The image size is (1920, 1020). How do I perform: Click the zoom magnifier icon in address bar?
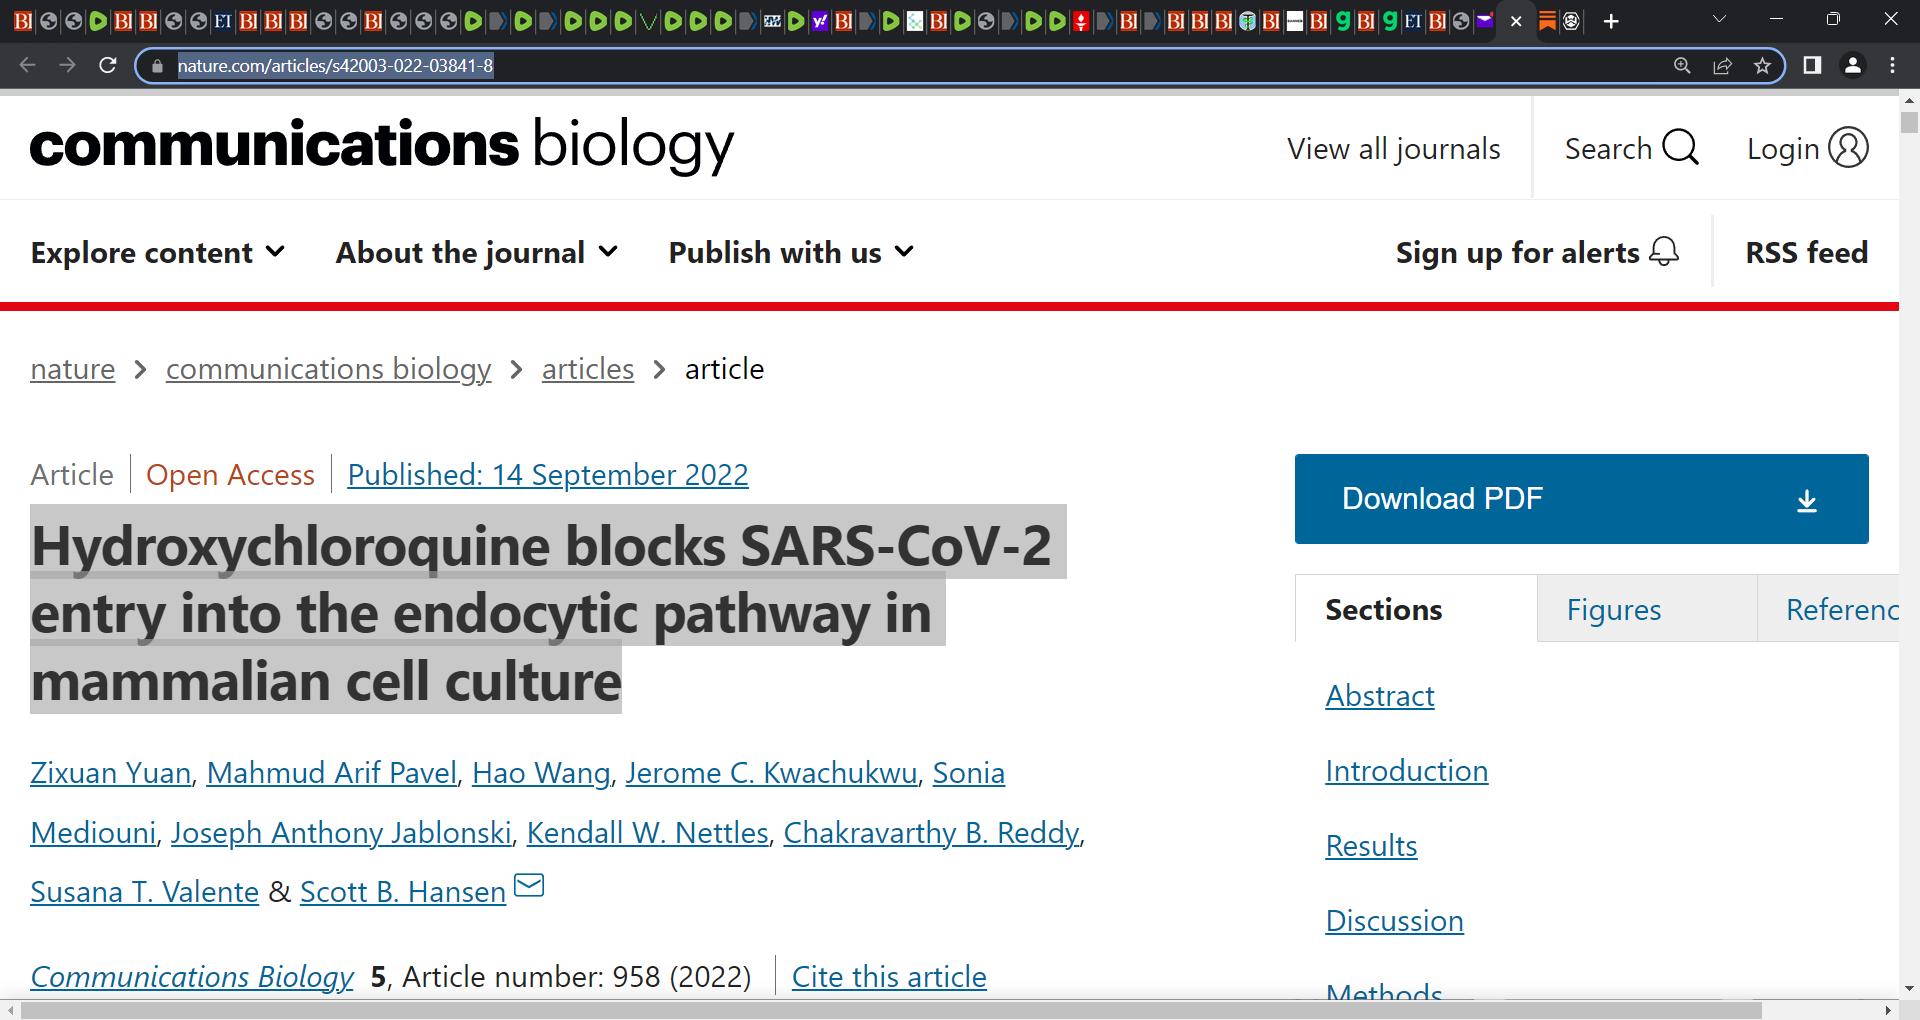click(1682, 65)
